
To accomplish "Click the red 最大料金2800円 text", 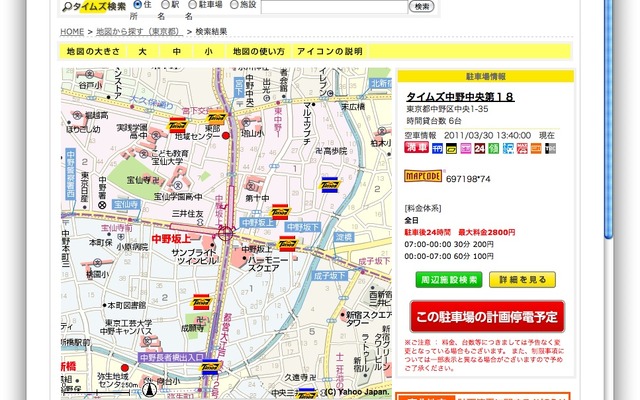I will tap(487, 232).
